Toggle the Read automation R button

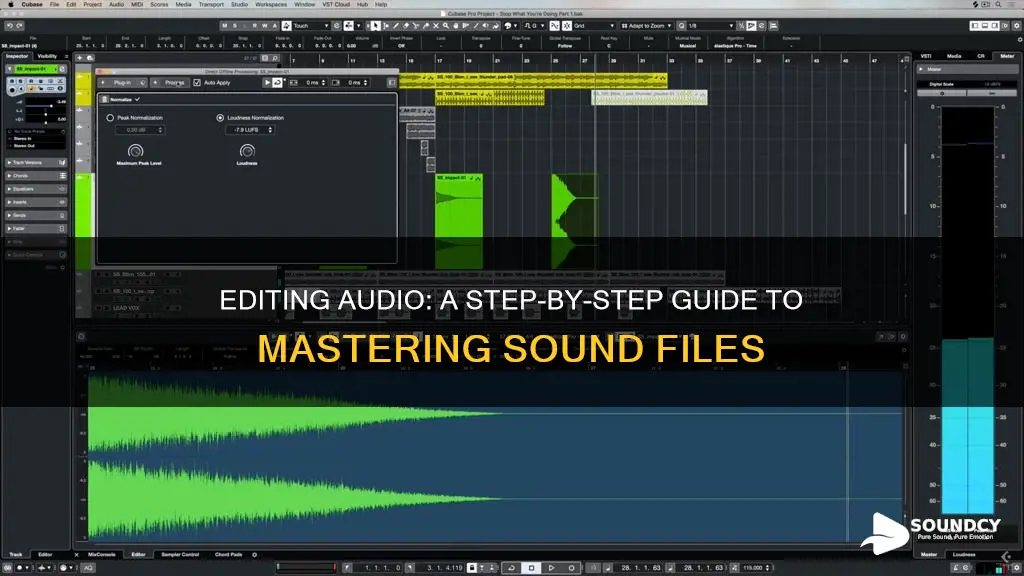tap(255, 25)
